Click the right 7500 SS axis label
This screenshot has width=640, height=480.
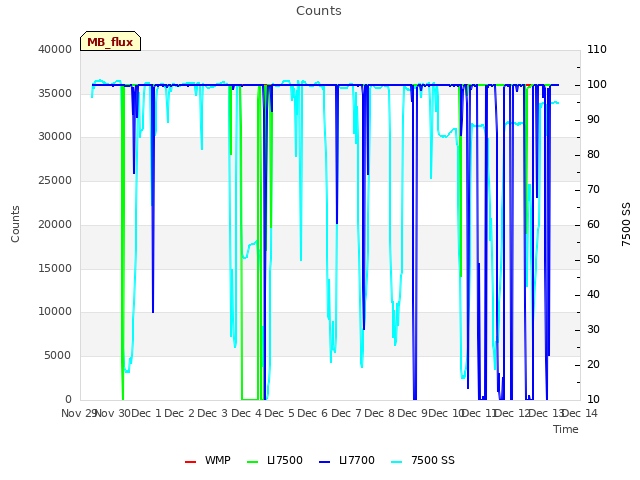626,224
